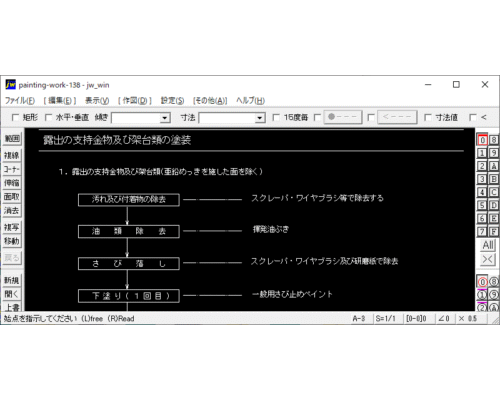Open the 傾き dropdown arrow
Image resolution: width=500 pixels, height=400 pixels.
click(x=164, y=118)
